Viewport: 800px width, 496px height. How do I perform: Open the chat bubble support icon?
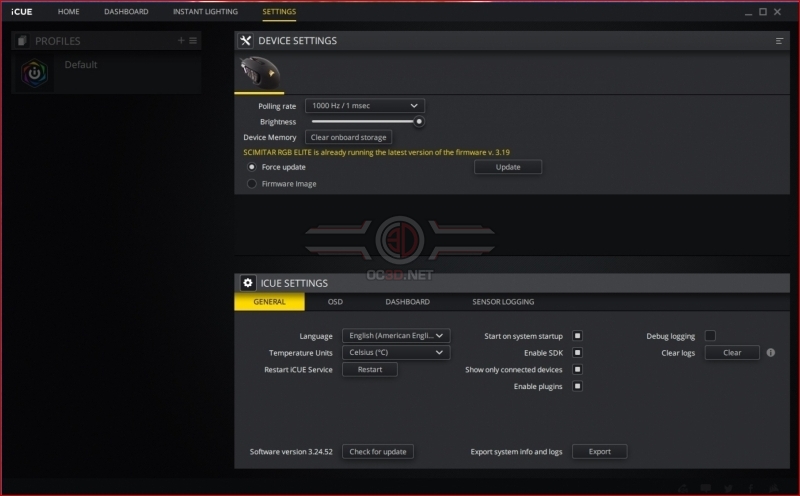pos(706,489)
